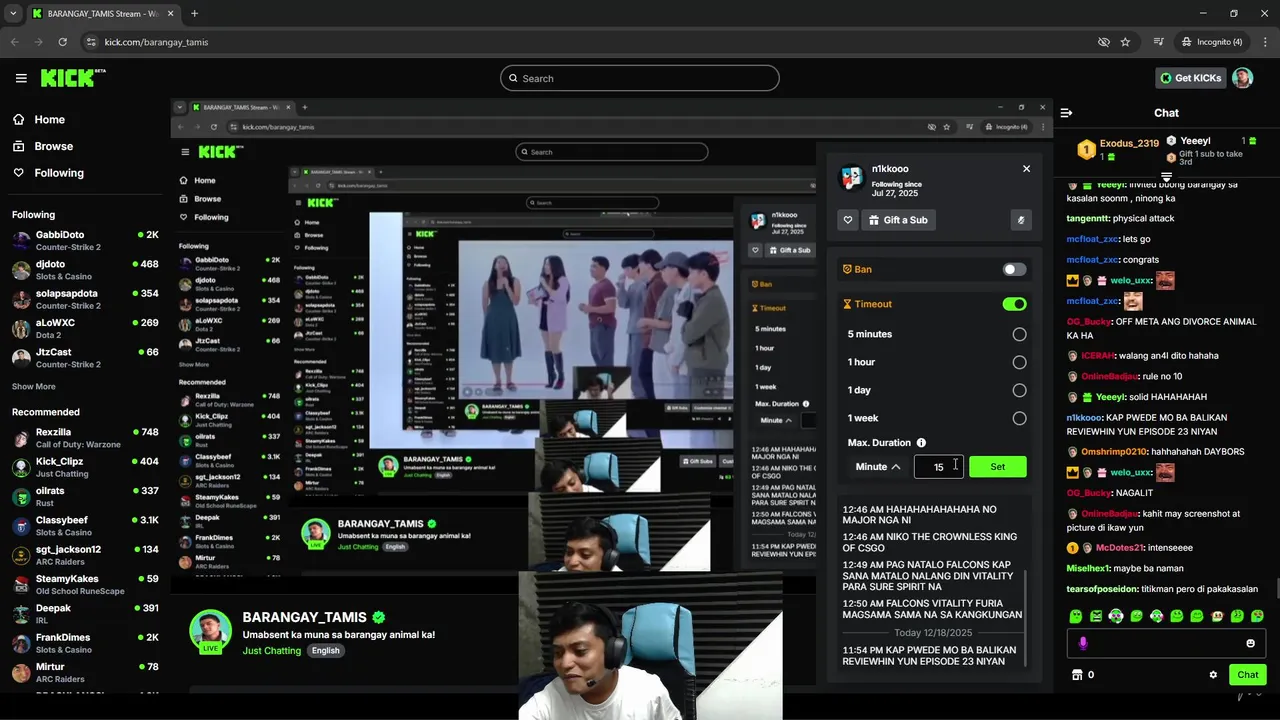The height and width of the screenshot is (720, 1280).
Task: Click the Set duration button
Action: [998, 467]
